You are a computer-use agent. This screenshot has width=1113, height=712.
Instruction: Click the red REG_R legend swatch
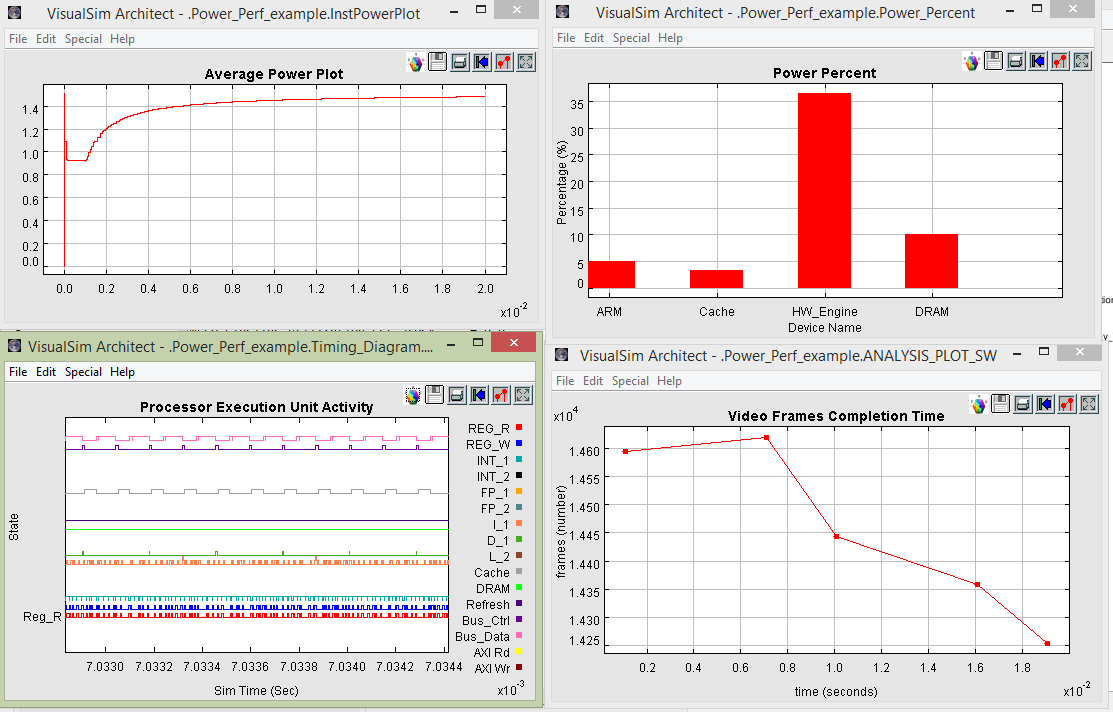520,428
